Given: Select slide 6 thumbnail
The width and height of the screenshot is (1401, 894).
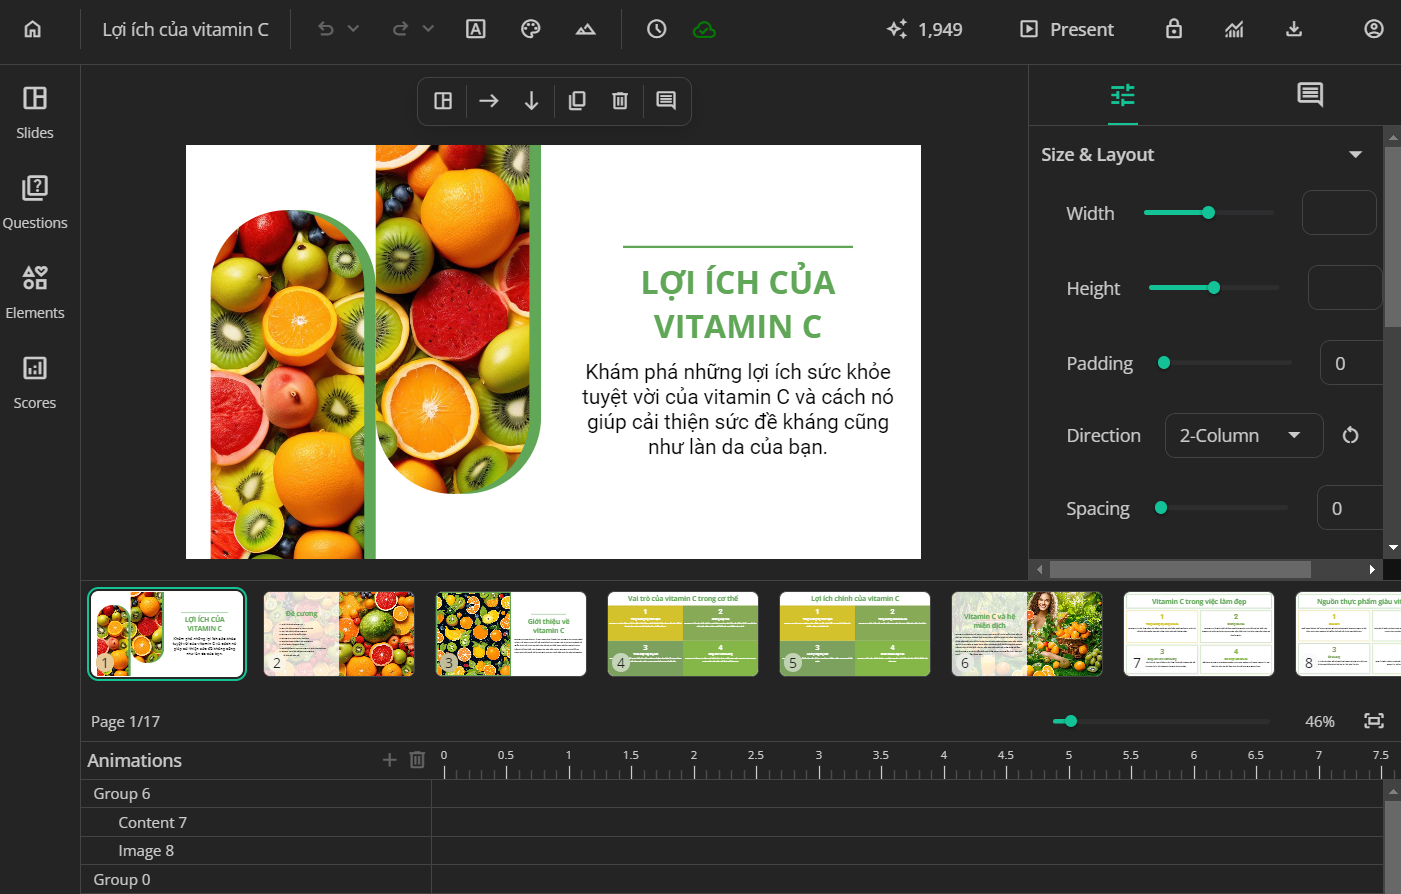Looking at the screenshot, I should tap(1027, 634).
